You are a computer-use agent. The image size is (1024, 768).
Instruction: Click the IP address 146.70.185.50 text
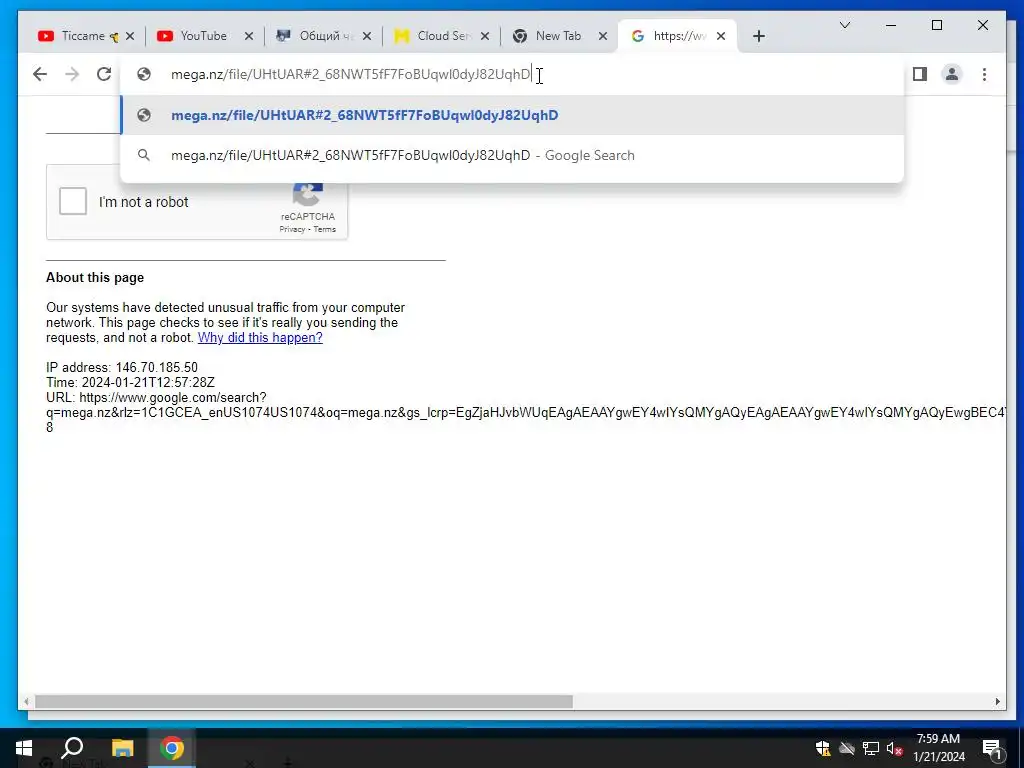121,368
